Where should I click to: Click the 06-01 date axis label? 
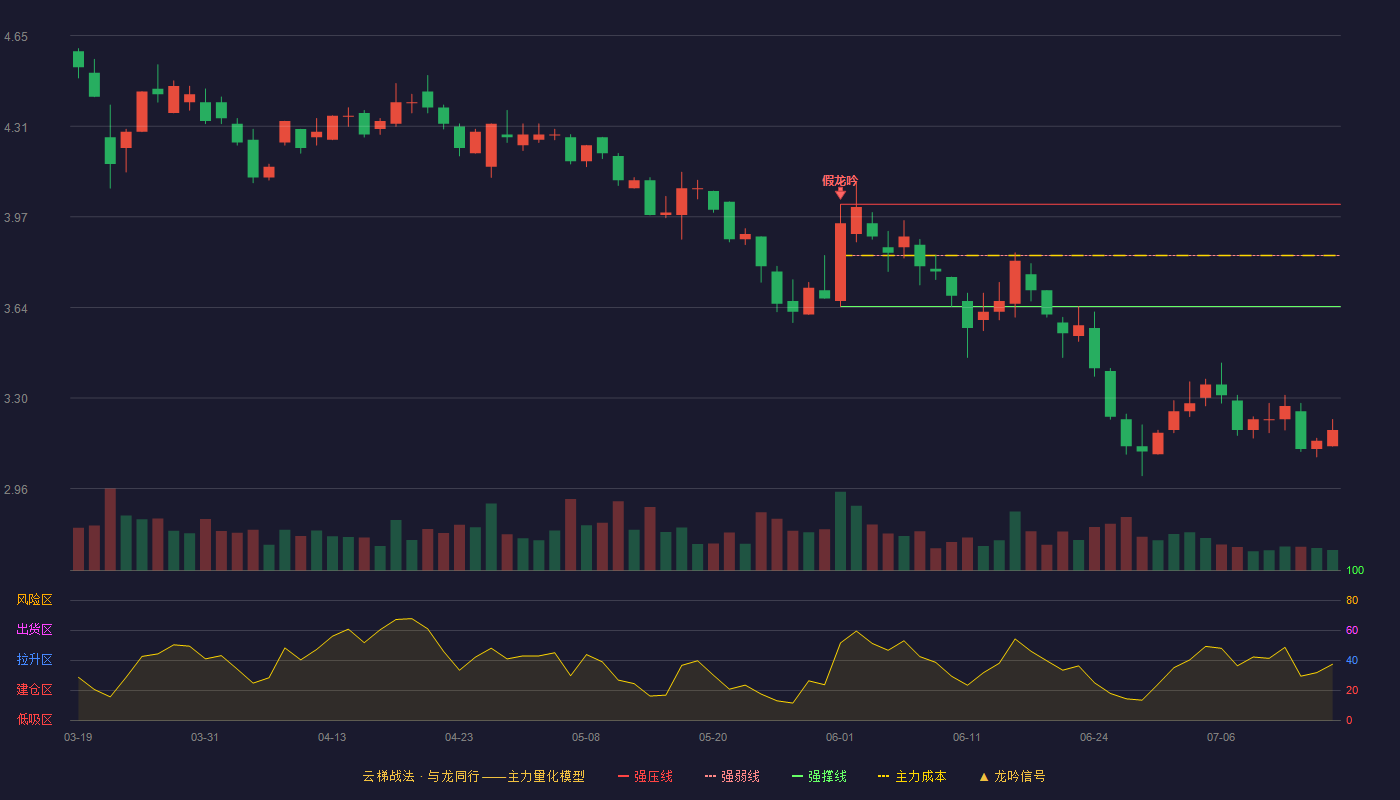pyautogui.click(x=840, y=737)
